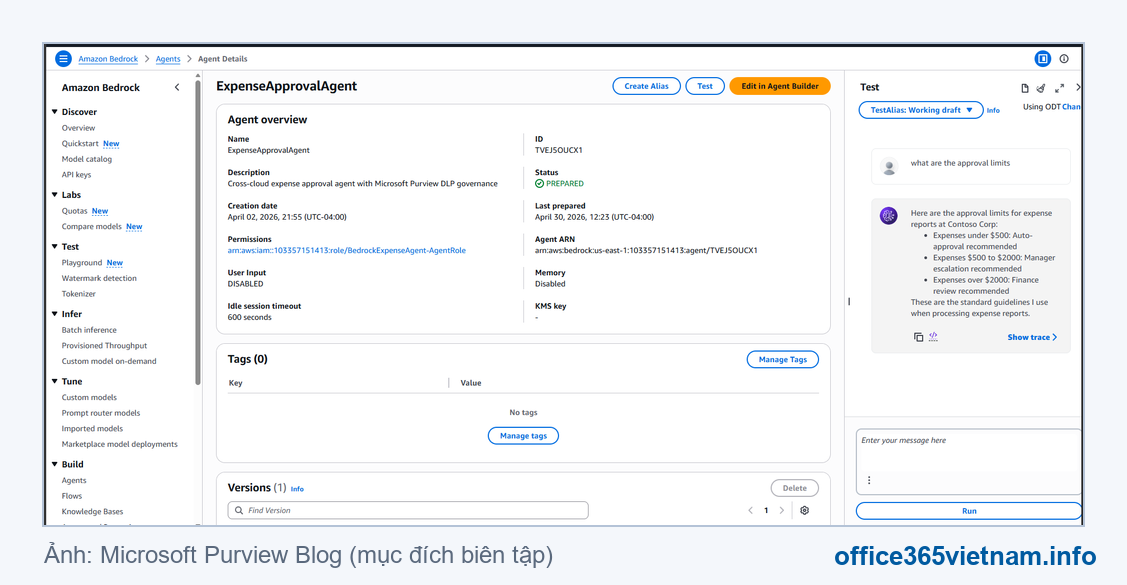
Task: Collapse the Amazon Bedrock sidebar chevron
Action: coord(177,88)
